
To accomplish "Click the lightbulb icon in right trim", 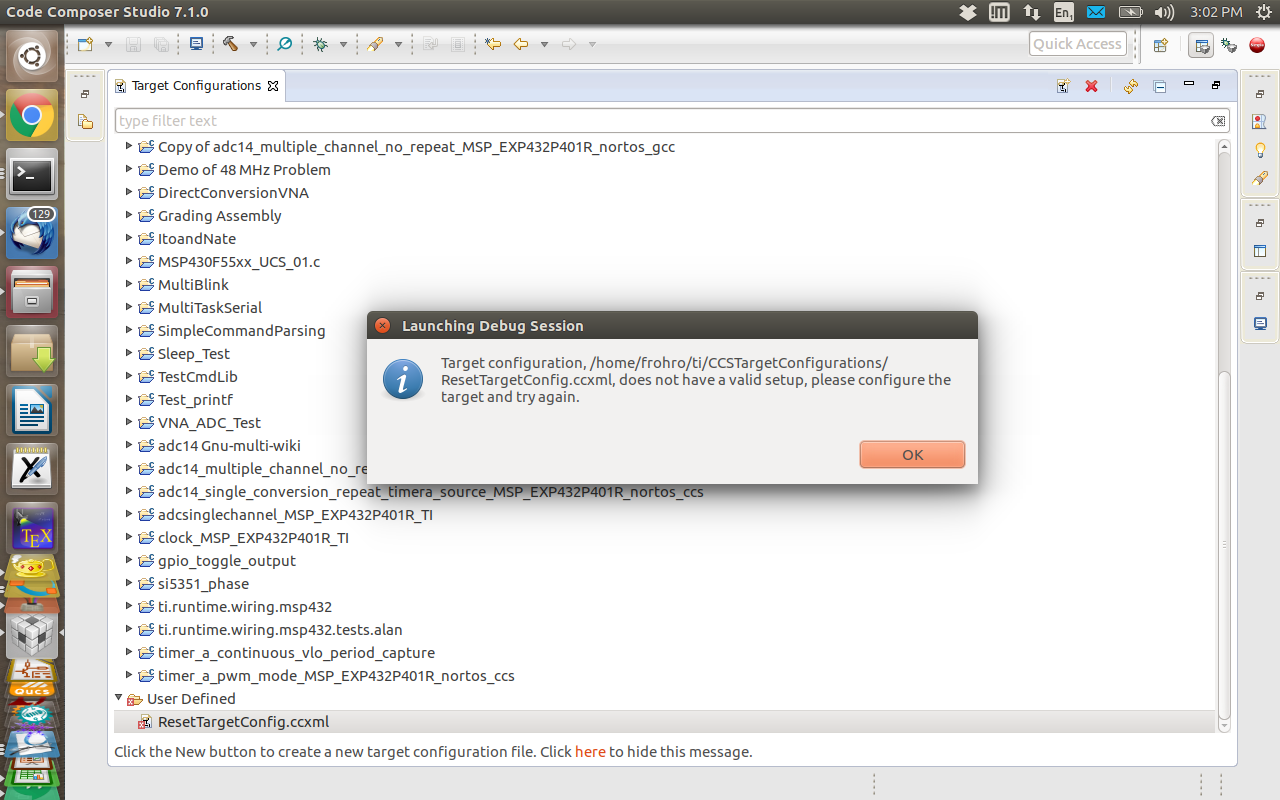I will [x=1260, y=150].
